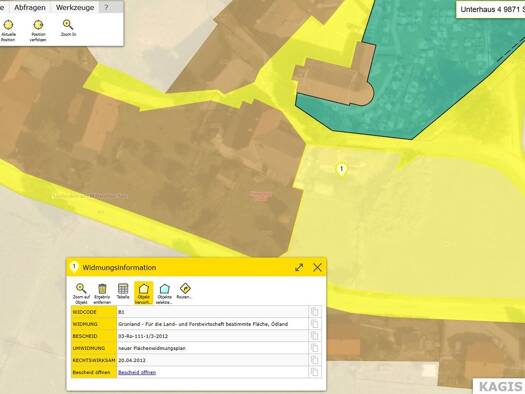Open the Abfragen tab
The height and width of the screenshot is (394, 525).
coord(30,7)
